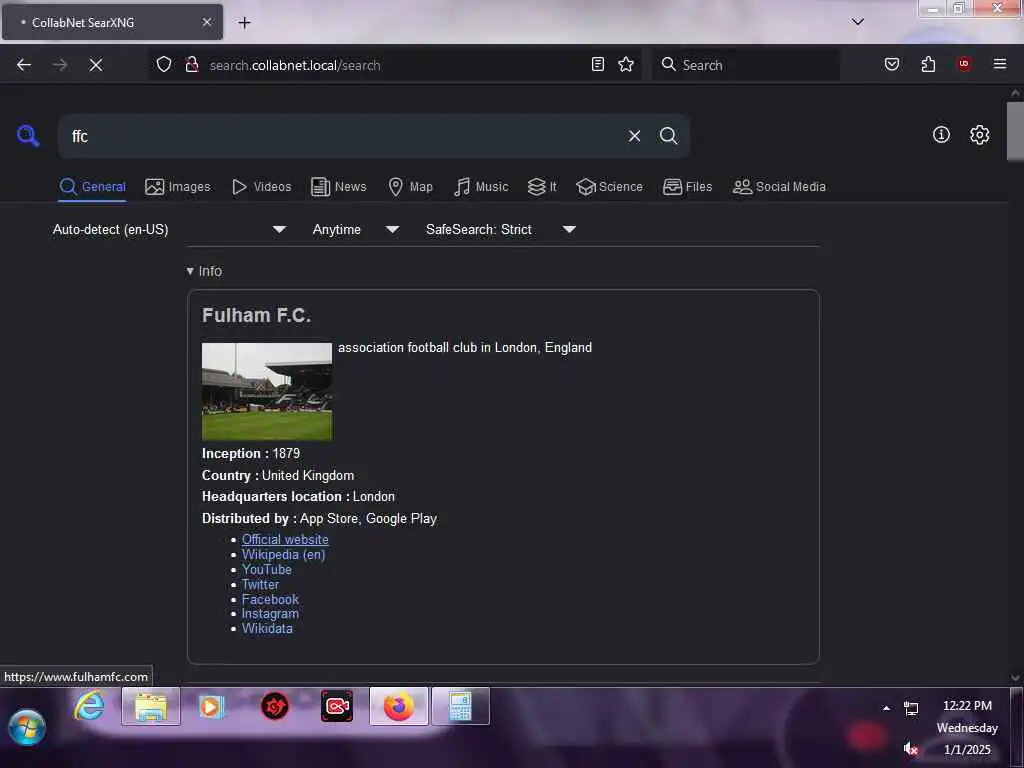Open the Anytime time range dropdown
1024x768 pixels.
coord(355,229)
